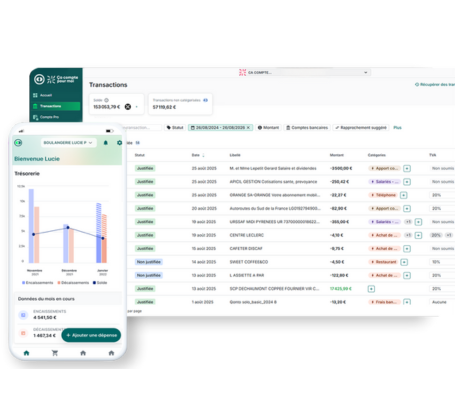Screen dimensions: 455x398
Task: Sort by the Date column arrow
Action: pos(203,155)
